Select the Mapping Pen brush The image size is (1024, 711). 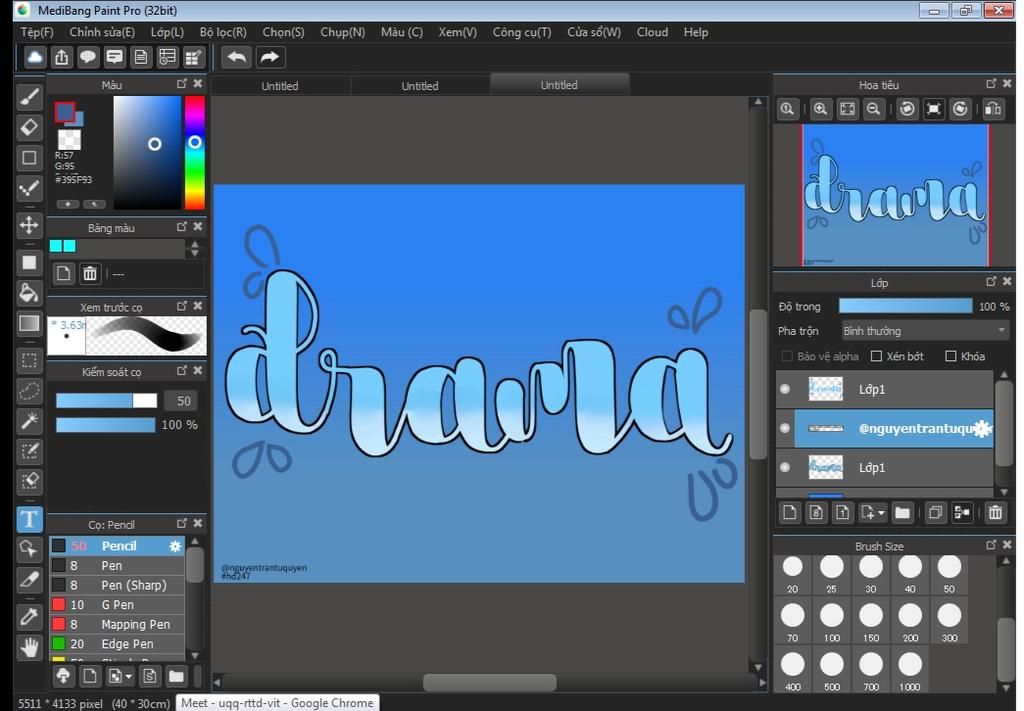[x=118, y=624]
